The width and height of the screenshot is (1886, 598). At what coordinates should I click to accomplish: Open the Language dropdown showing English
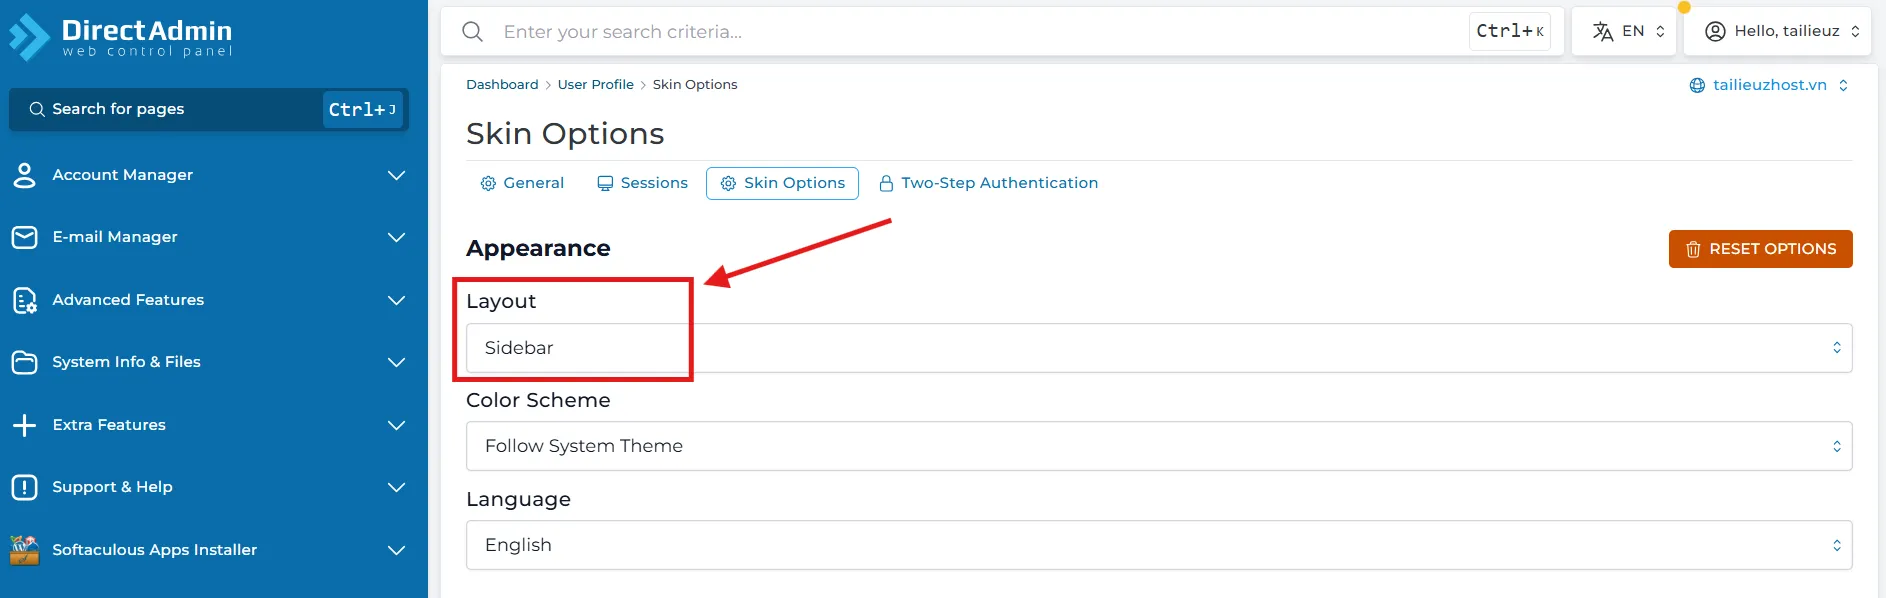pos(1158,545)
